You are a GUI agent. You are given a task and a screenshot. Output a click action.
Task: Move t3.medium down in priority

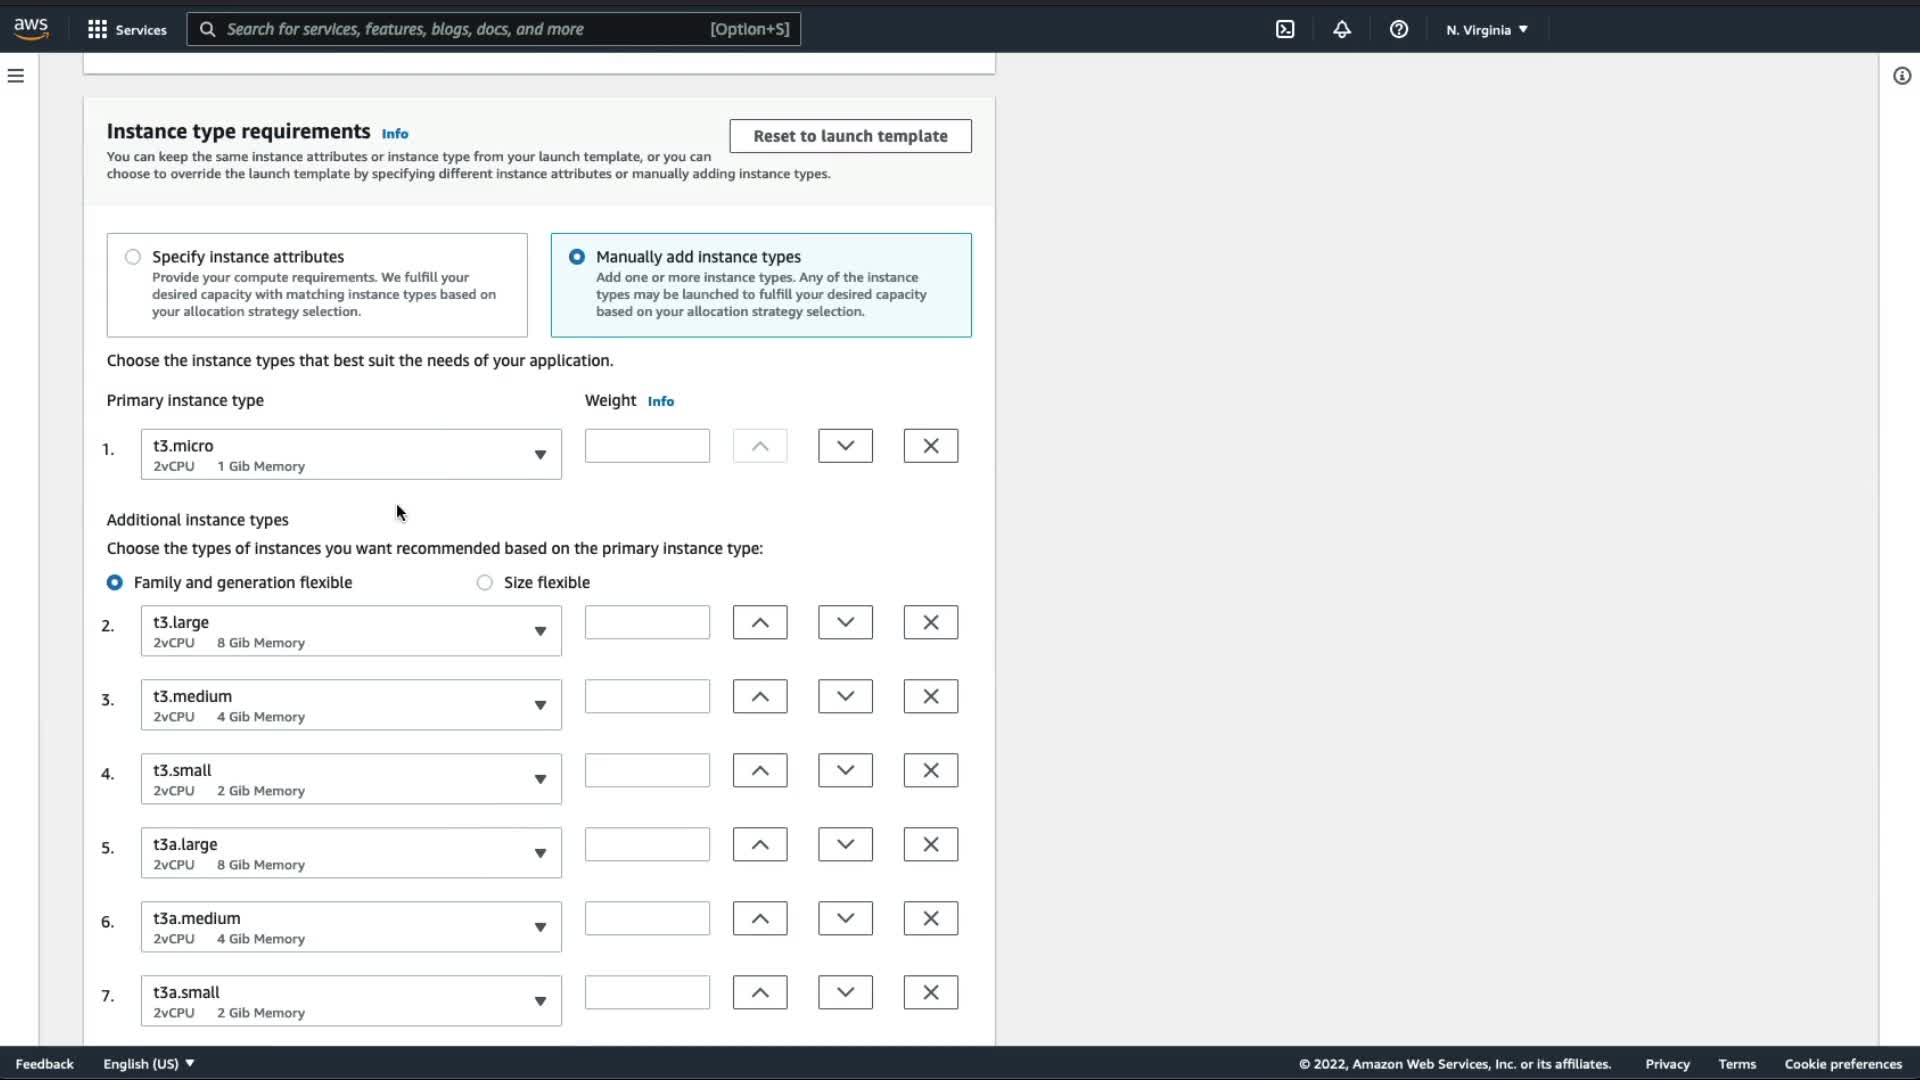click(845, 696)
